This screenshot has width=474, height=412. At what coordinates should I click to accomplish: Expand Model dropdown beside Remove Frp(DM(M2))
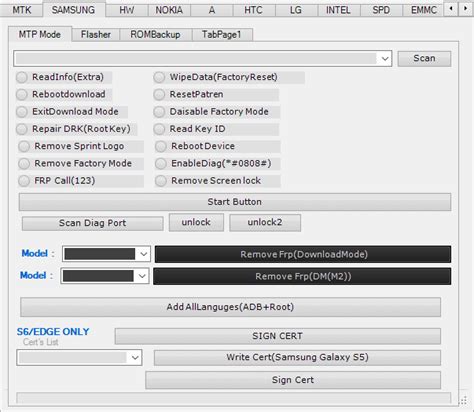point(142,276)
